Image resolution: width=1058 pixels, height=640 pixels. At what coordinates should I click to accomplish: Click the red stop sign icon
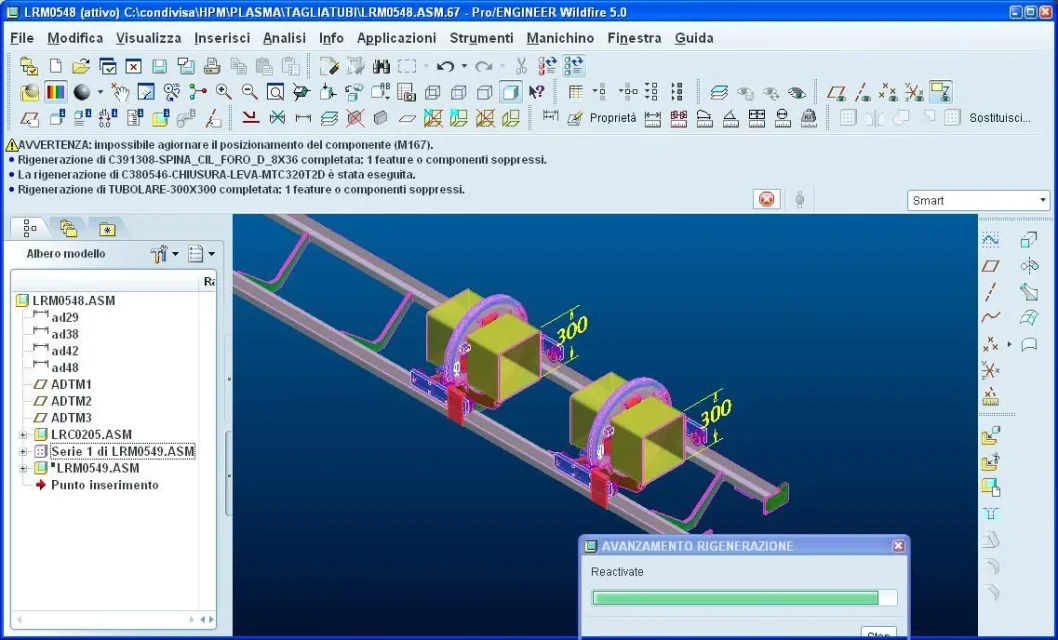point(767,199)
